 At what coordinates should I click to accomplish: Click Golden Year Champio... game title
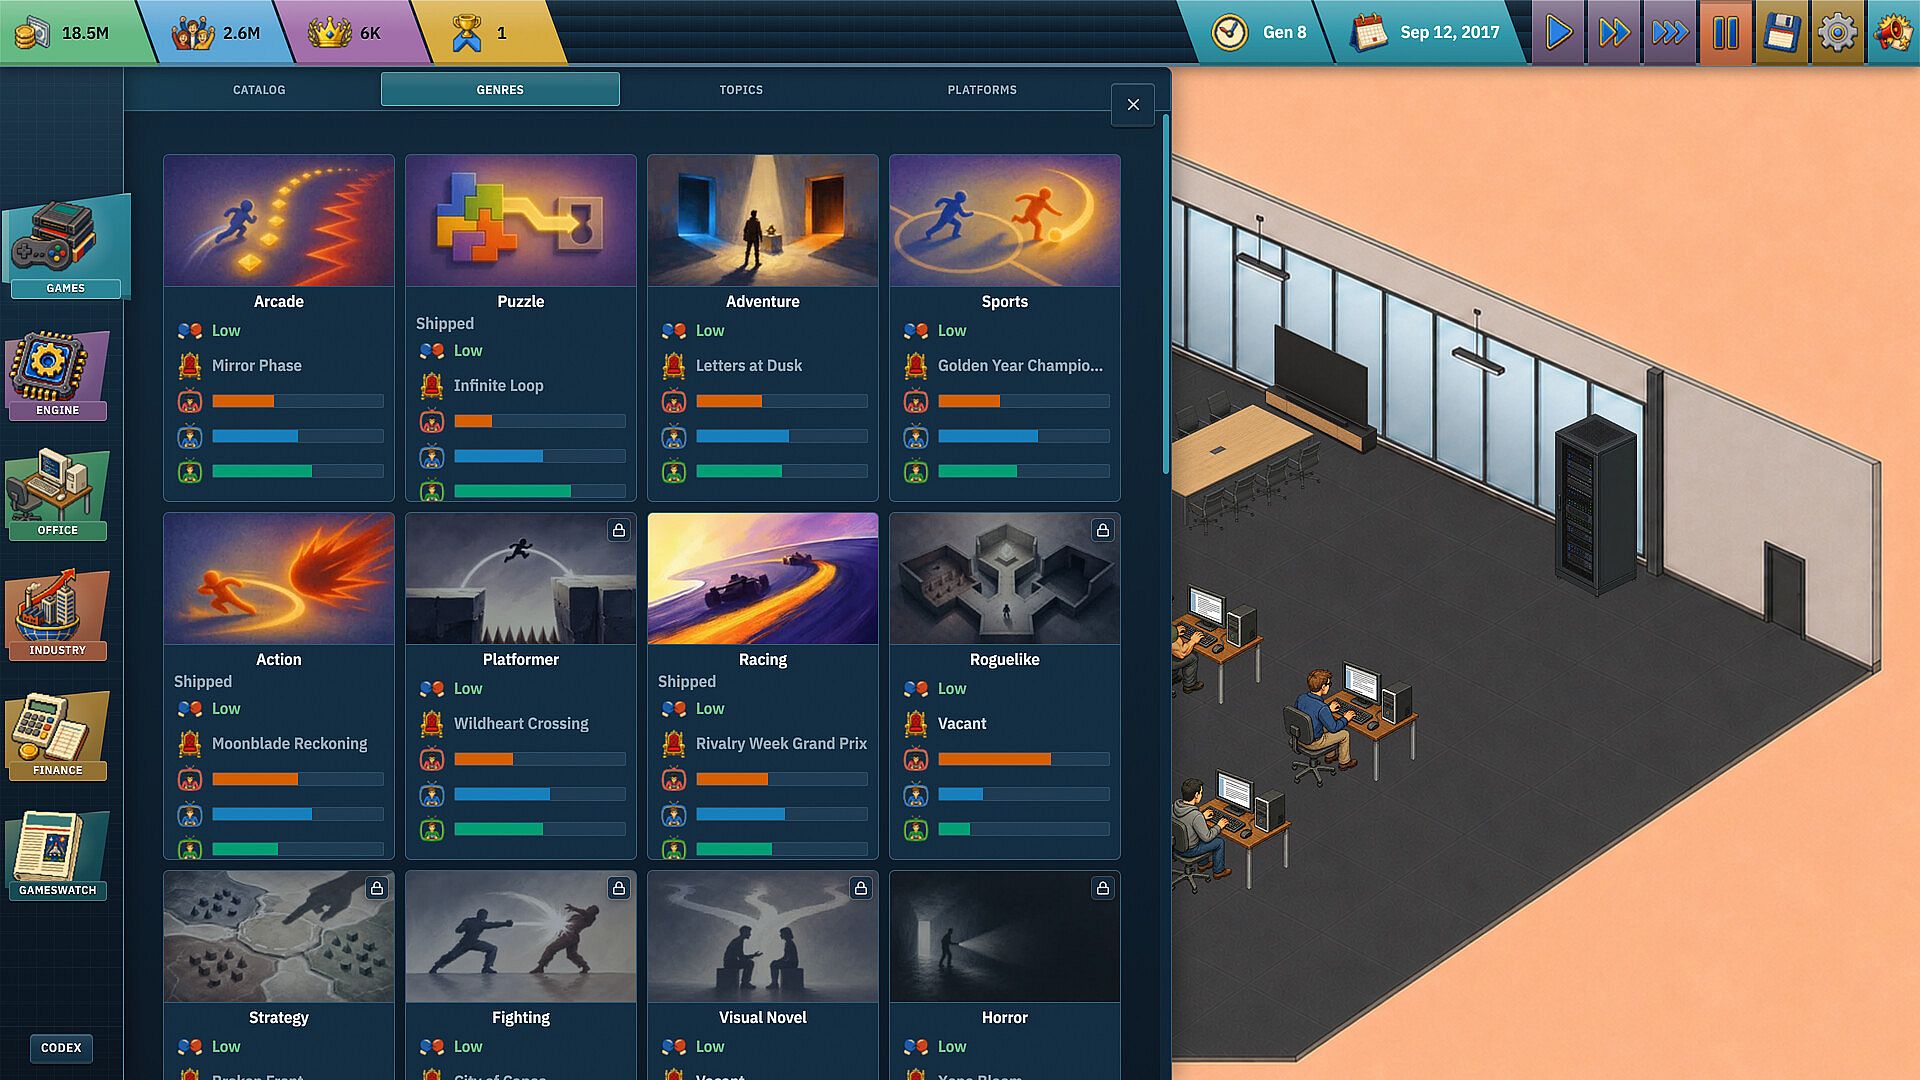(1020, 366)
